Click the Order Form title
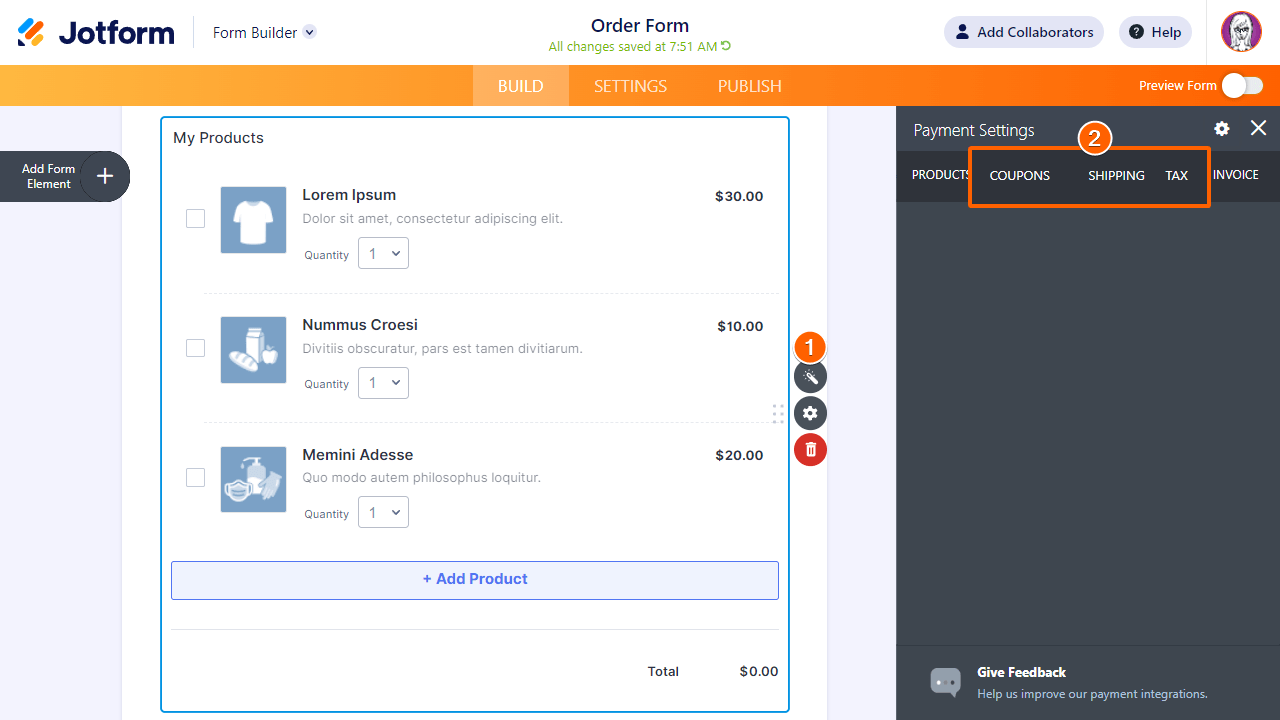1280x720 pixels. (640, 26)
